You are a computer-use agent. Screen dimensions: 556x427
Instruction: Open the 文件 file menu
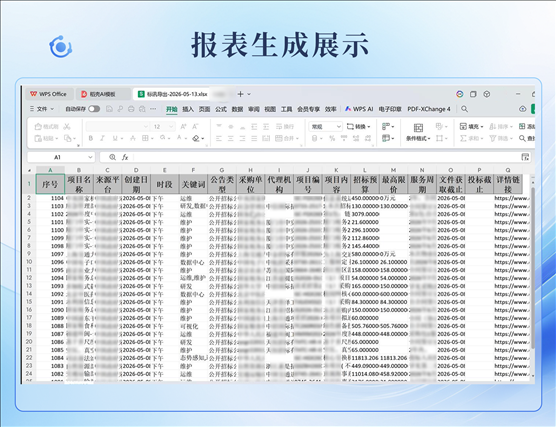(x=42, y=109)
